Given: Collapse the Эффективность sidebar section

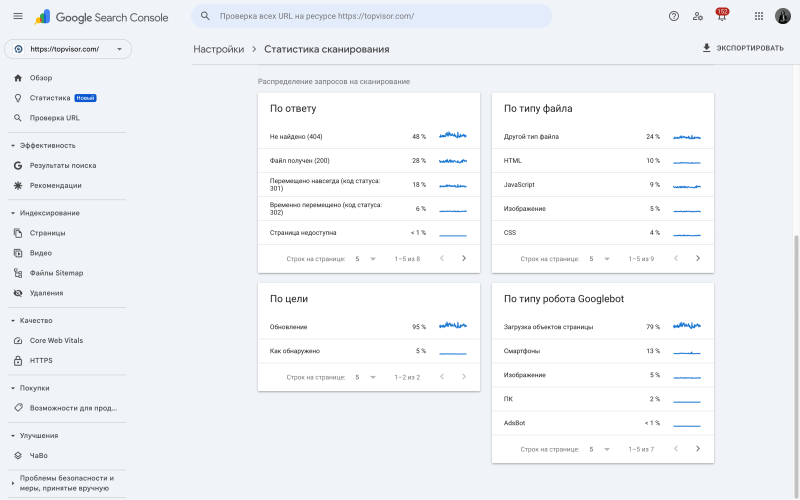Looking at the screenshot, I should point(13,145).
